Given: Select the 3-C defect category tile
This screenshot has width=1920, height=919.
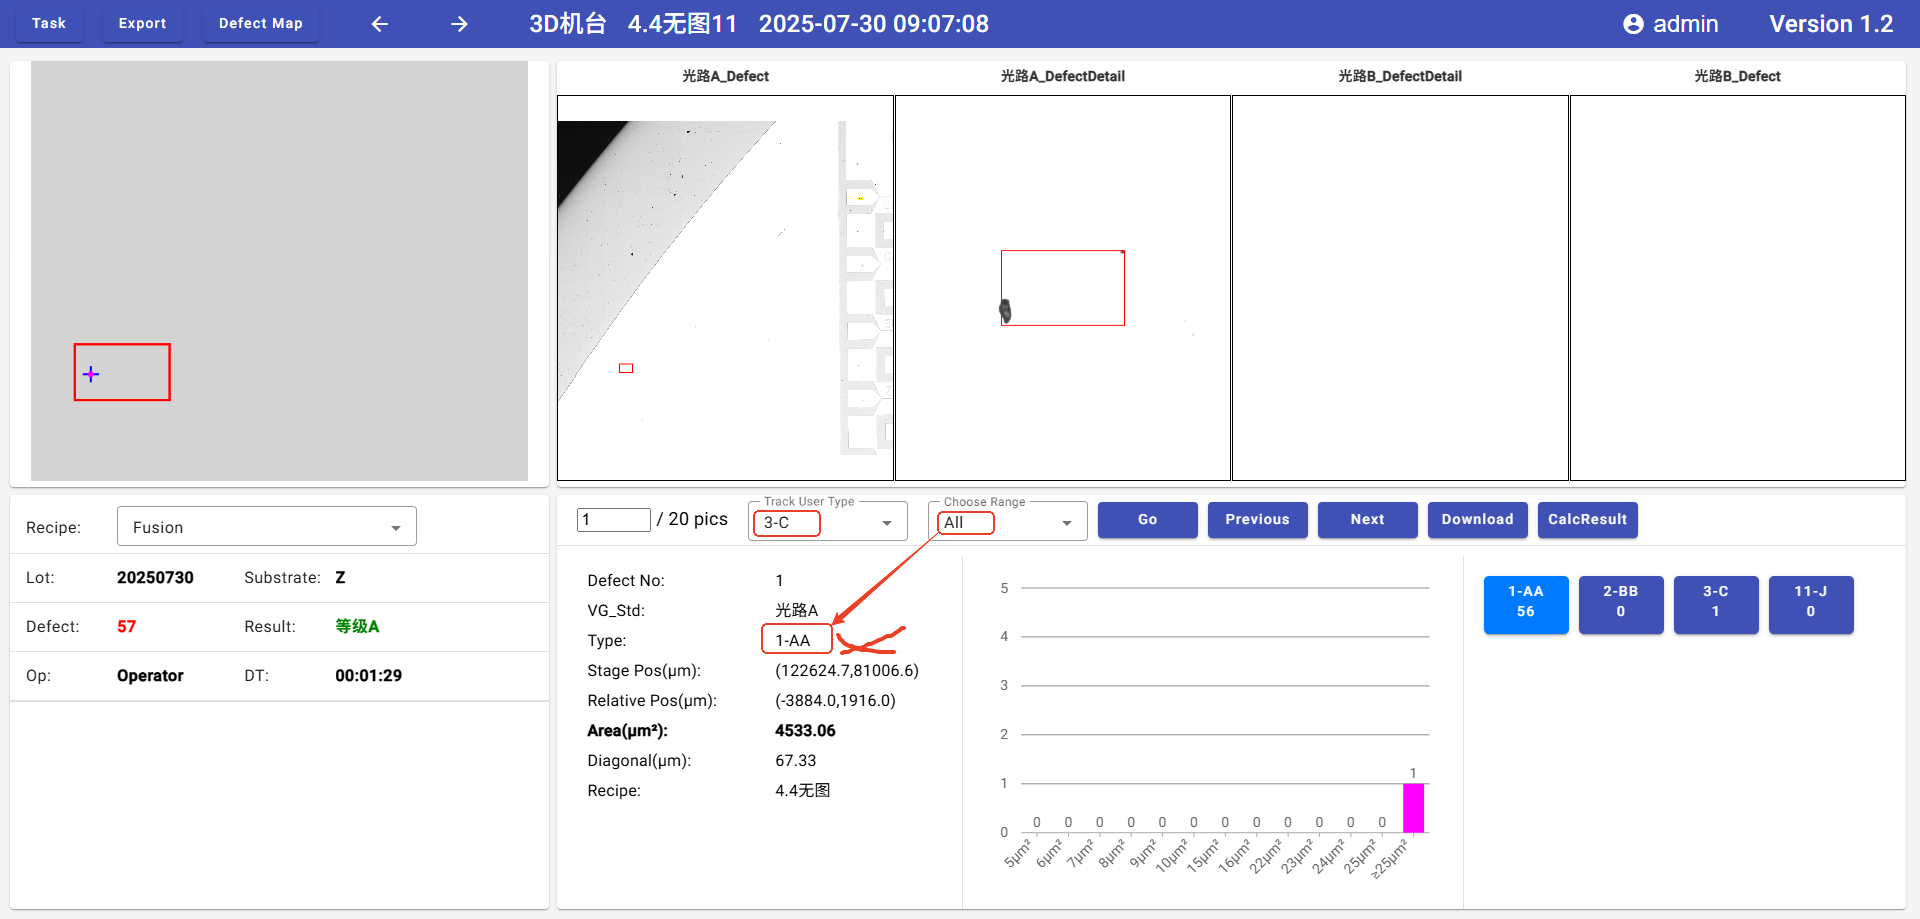Looking at the screenshot, I should click(x=1715, y=604).
